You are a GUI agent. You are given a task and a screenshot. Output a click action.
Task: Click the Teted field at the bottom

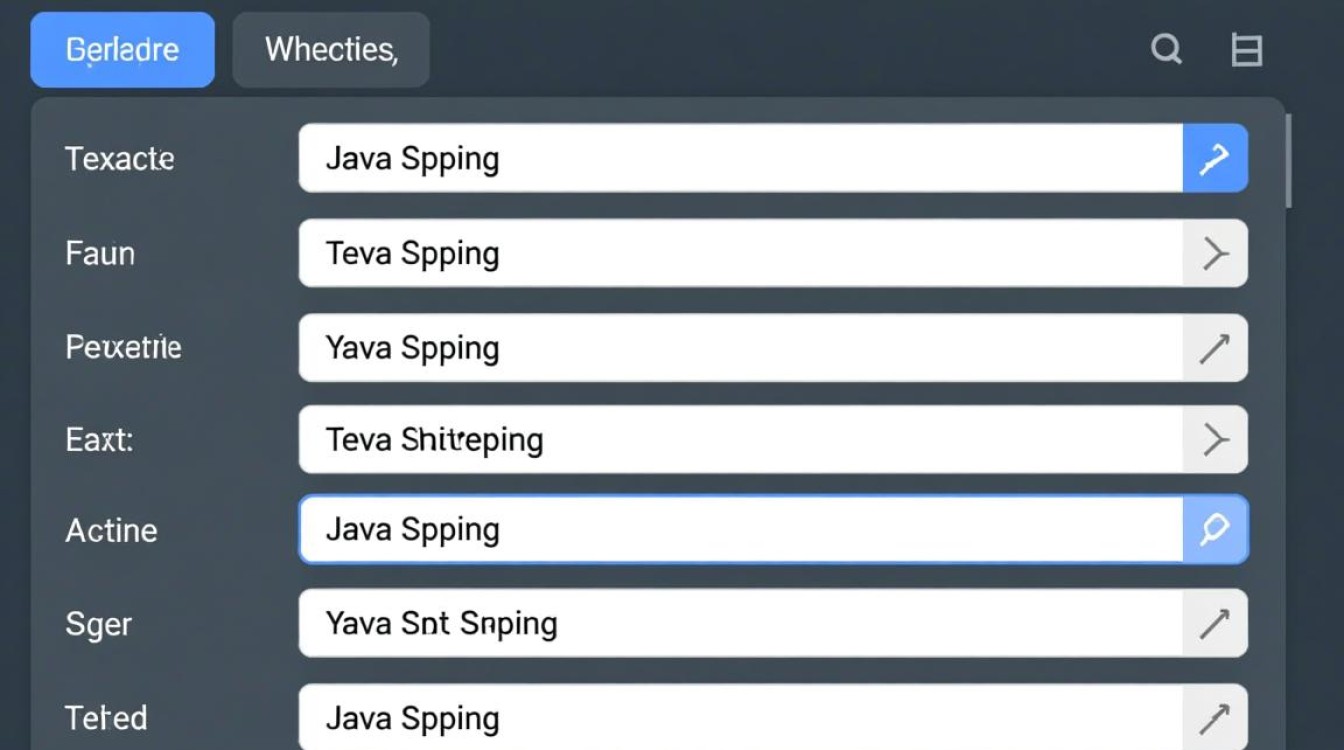(x=740, y=717)
